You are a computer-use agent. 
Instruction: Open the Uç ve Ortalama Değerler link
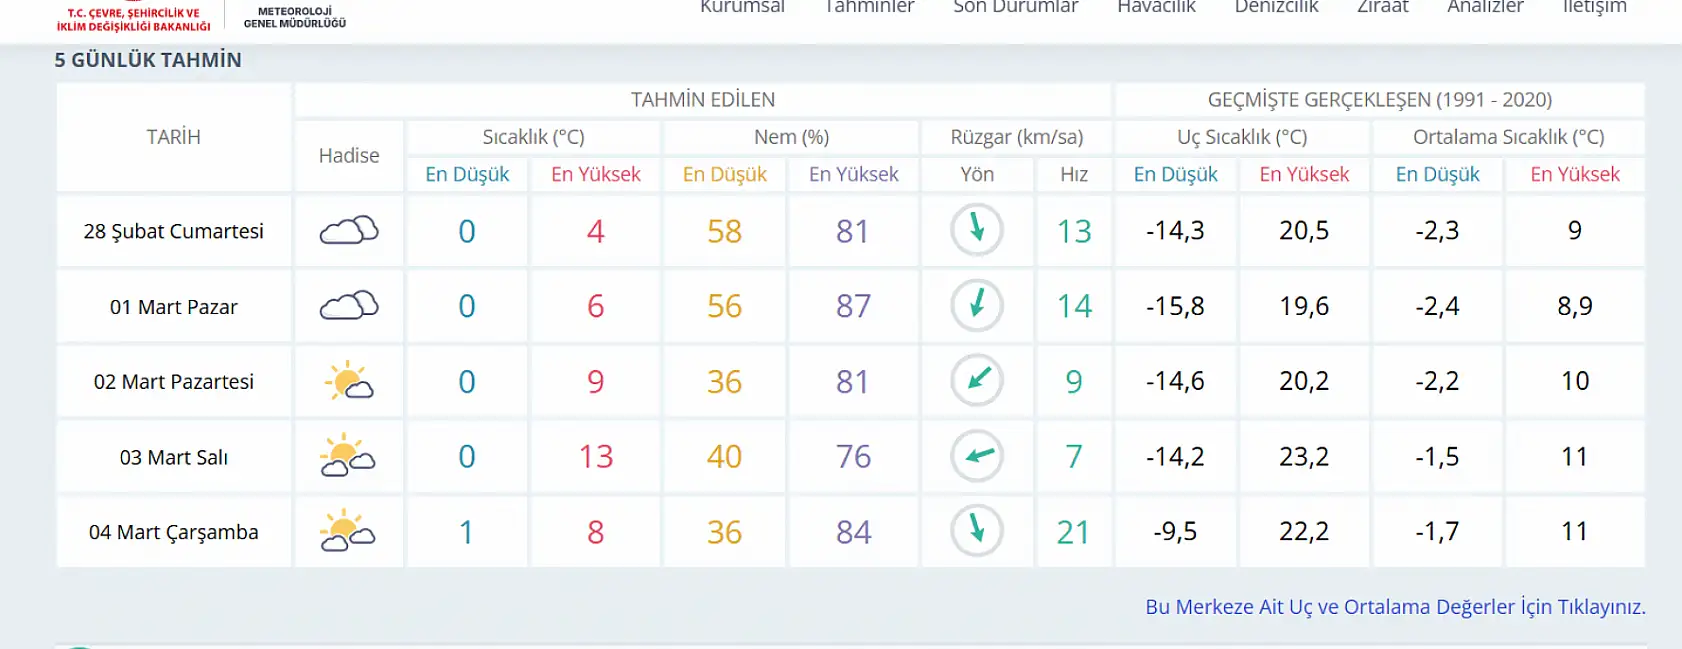(1395, 607)
